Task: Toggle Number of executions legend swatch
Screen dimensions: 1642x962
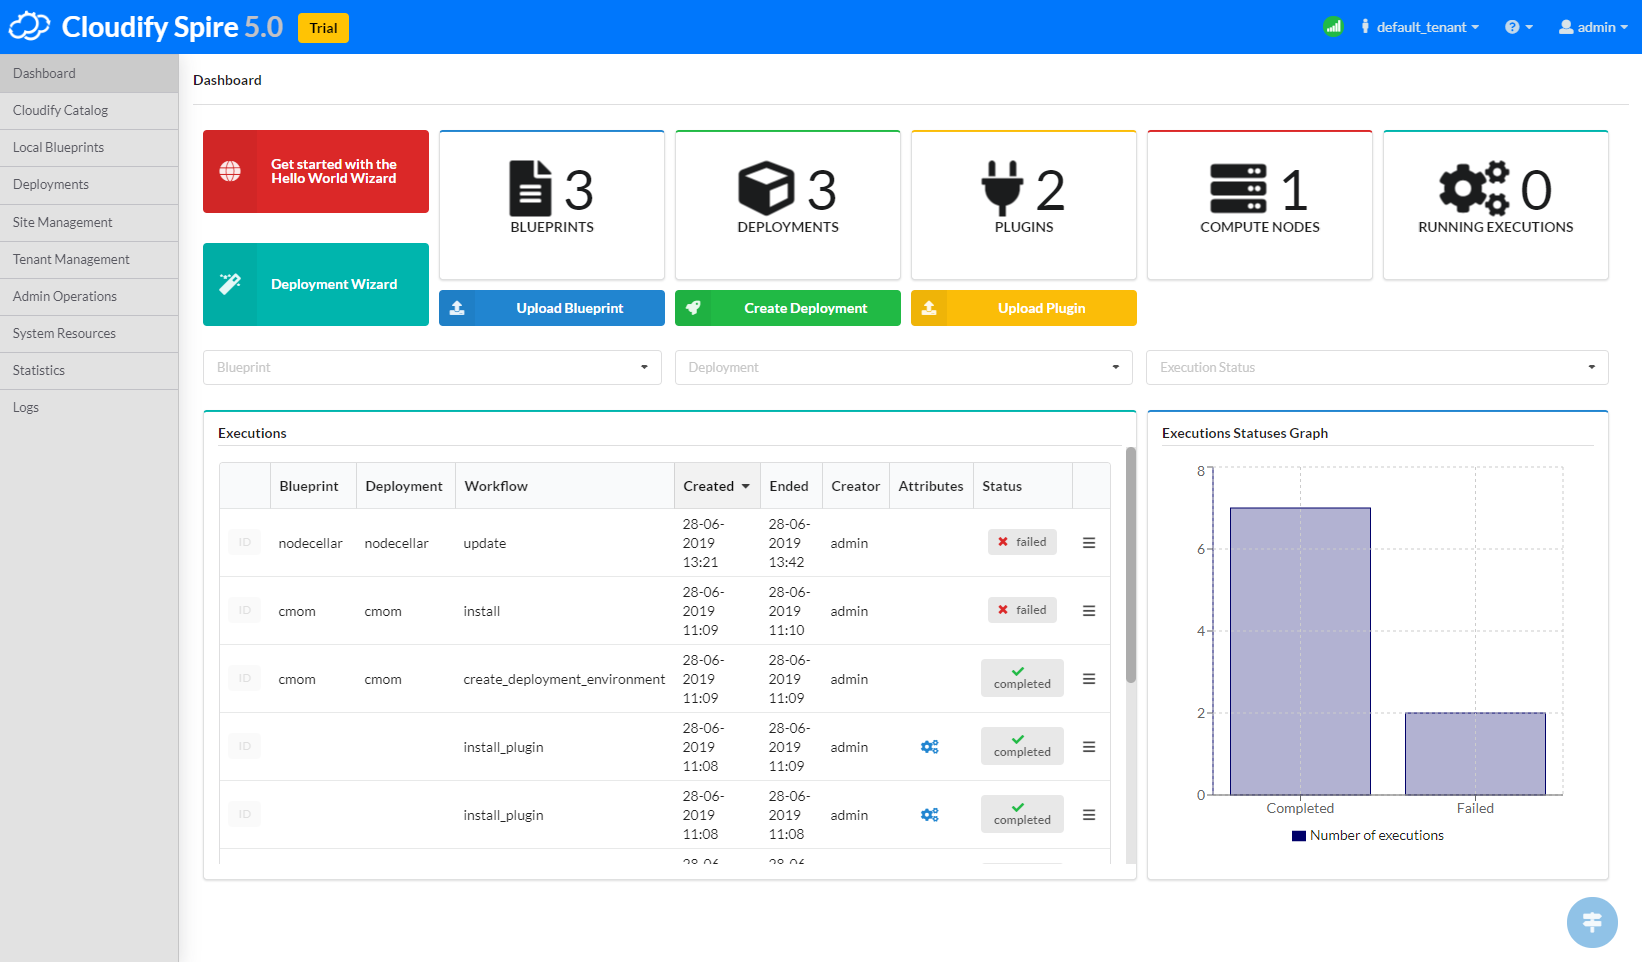Action: coord(1299,836)
